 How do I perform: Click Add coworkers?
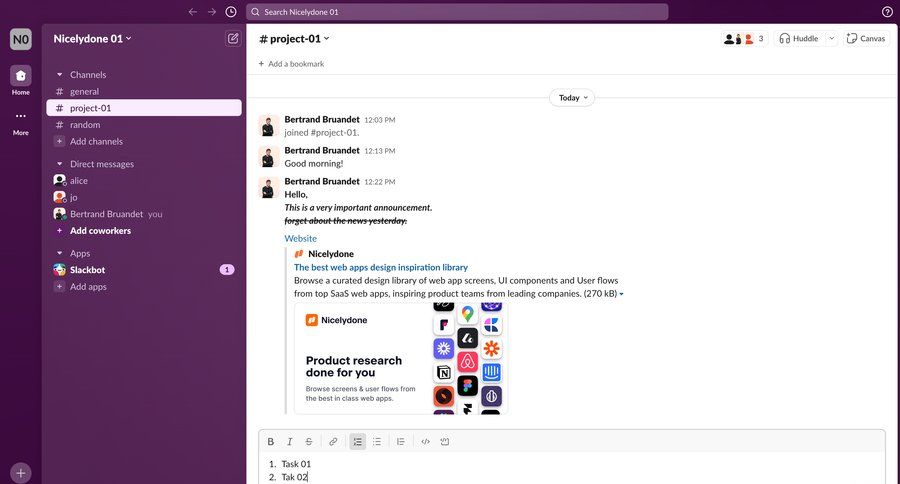[x=144, y=230]
